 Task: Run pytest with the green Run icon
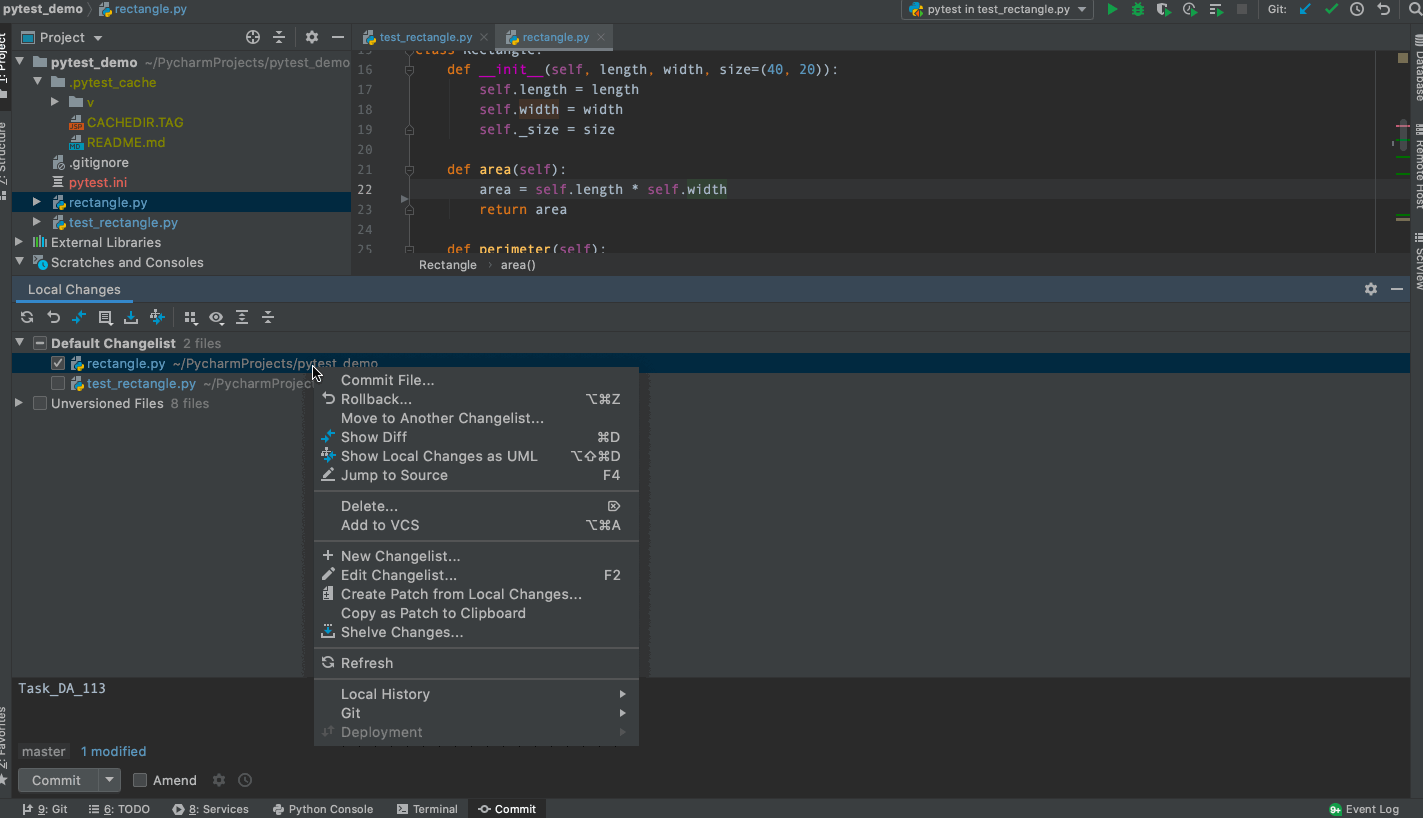coord(1112,9)
